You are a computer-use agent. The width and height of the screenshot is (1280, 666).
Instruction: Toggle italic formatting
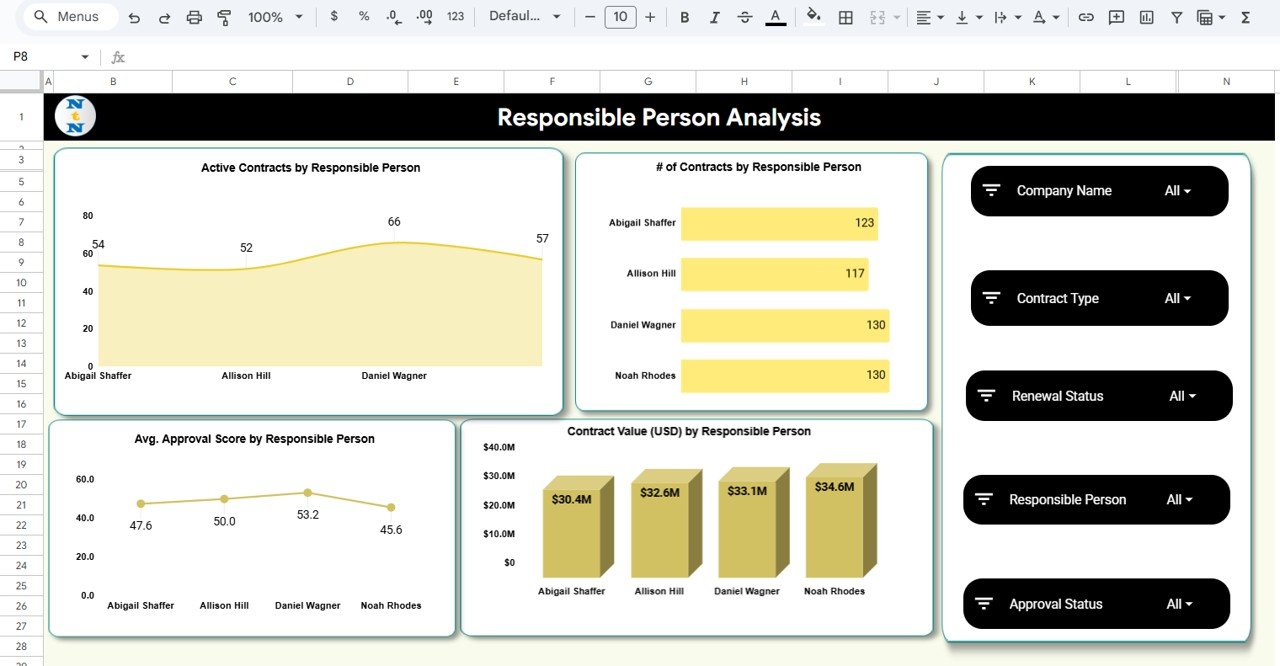tap(712, 17)
